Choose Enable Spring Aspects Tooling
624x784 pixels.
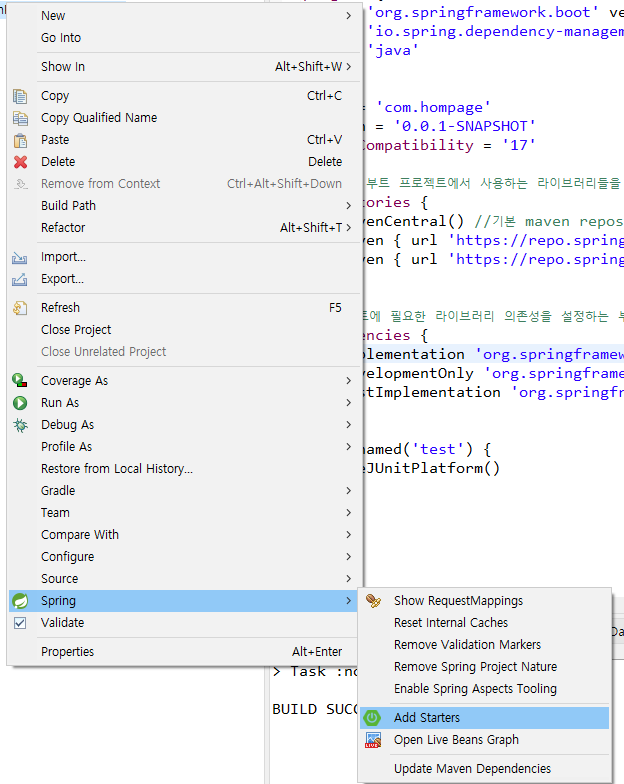click(x=484, y=689)
